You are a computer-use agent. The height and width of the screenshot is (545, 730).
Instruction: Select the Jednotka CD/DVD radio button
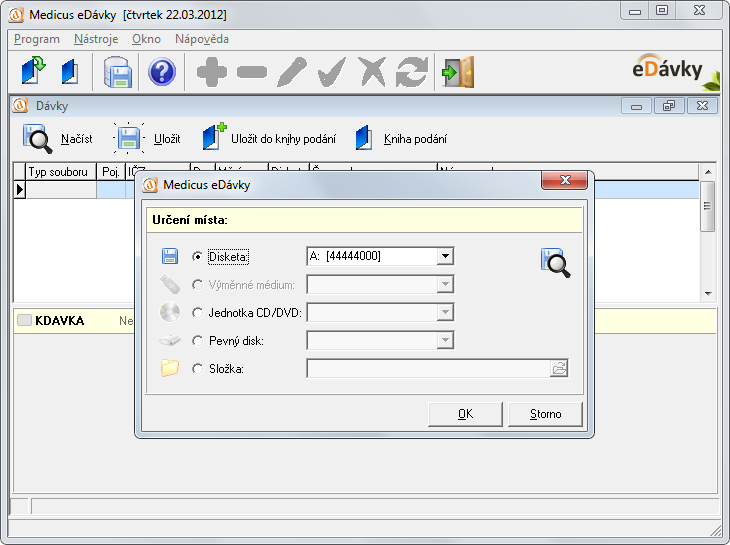197,312
